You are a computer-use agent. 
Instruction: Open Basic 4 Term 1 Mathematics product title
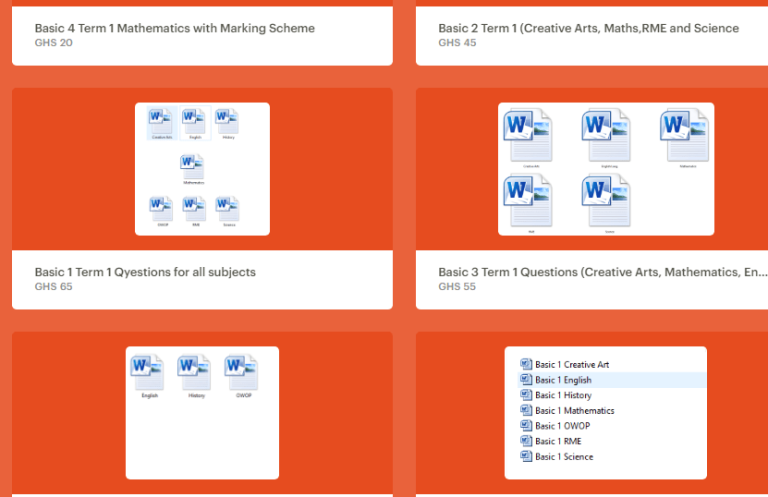(x=174, y=28)
